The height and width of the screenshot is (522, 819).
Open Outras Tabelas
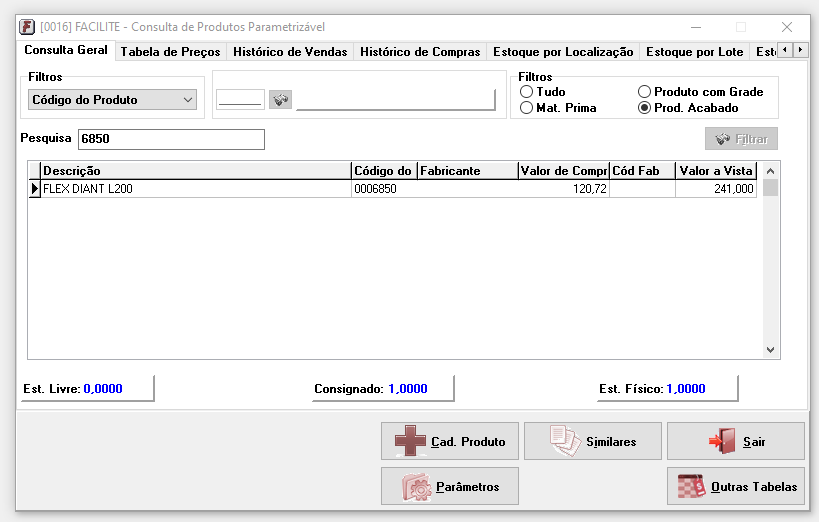pos(736,486)
